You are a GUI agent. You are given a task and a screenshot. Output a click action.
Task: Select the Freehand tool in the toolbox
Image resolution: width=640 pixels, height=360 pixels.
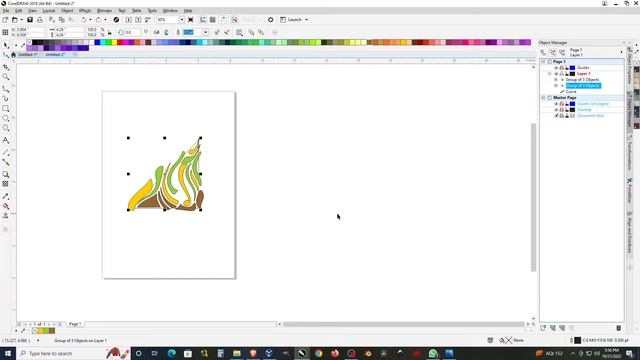pyautogui.click(x=6, y=89)
